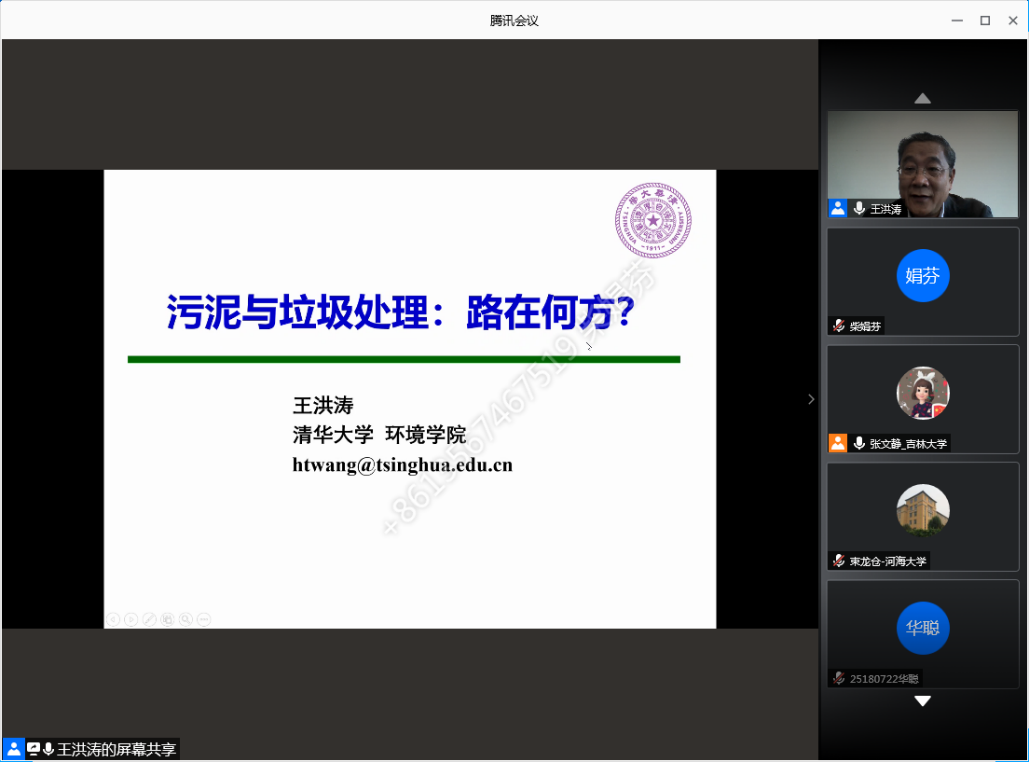Click the email htwang@tsinghua.edu.cn on slide
The width and height of the screenshot is (1029, 762).
[x=402, y=465]
